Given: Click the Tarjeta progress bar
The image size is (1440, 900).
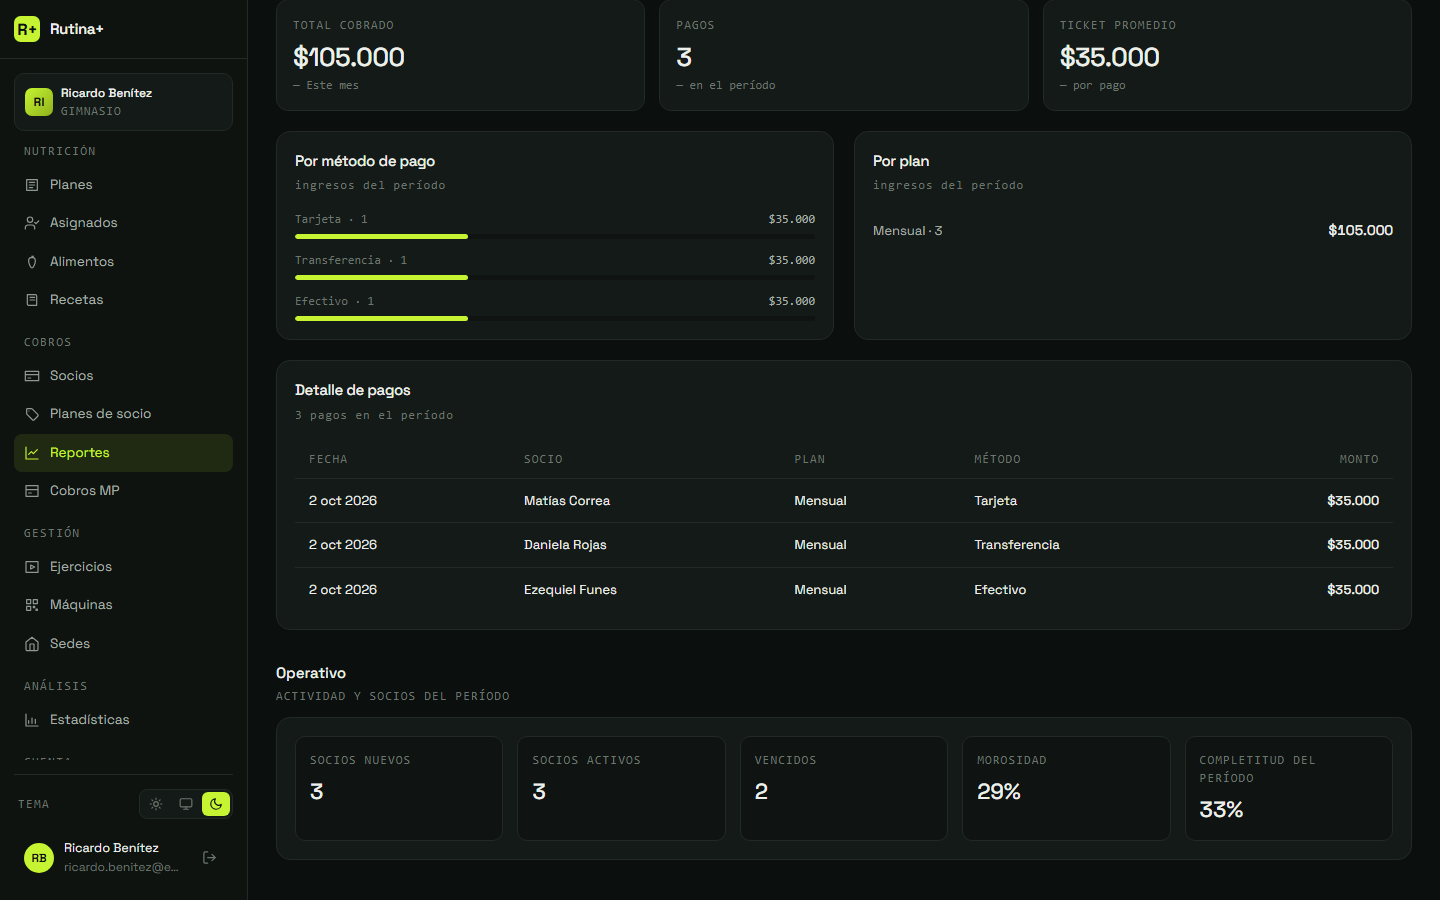Looking at the screenshot, I should pos(555,237).
